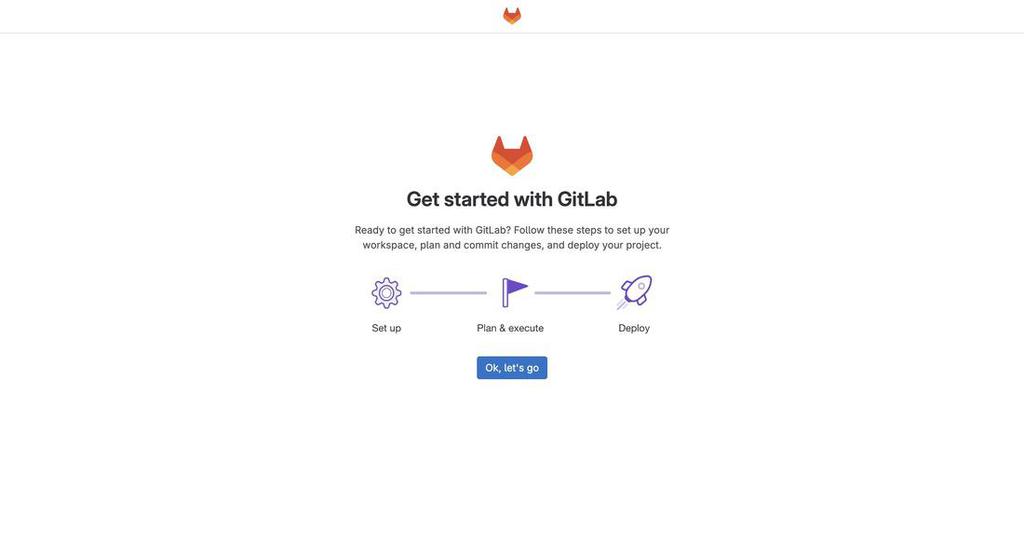The image size is (1024, 554).
Task: Start onboarding with "Ok, let's go" button
Action: (x=512, y=368)
